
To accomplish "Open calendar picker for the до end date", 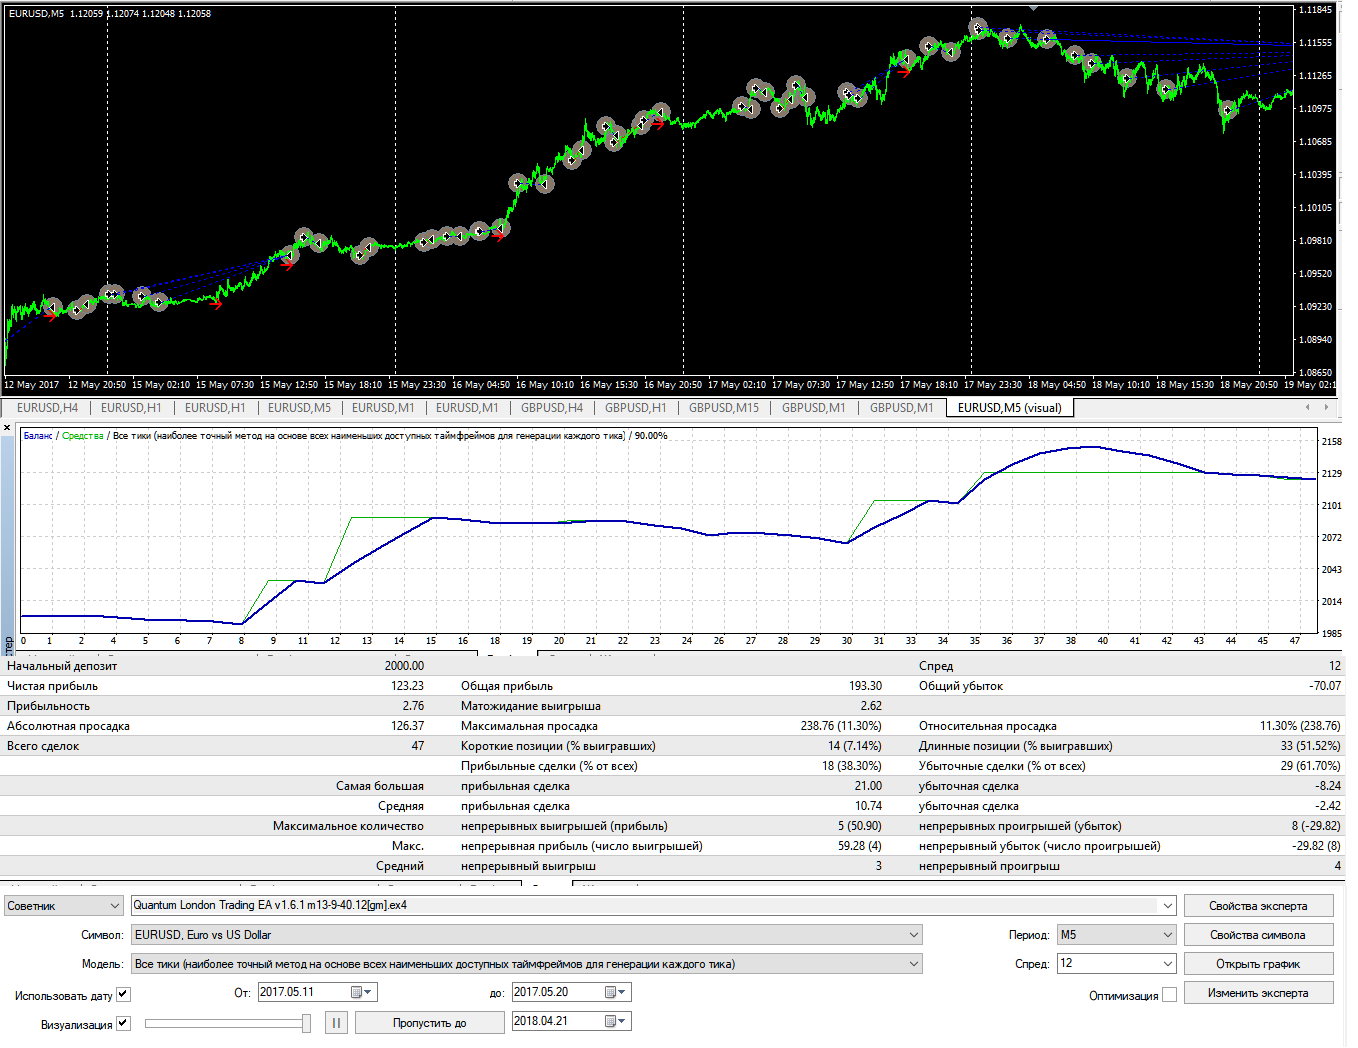I will coord(615,992).
